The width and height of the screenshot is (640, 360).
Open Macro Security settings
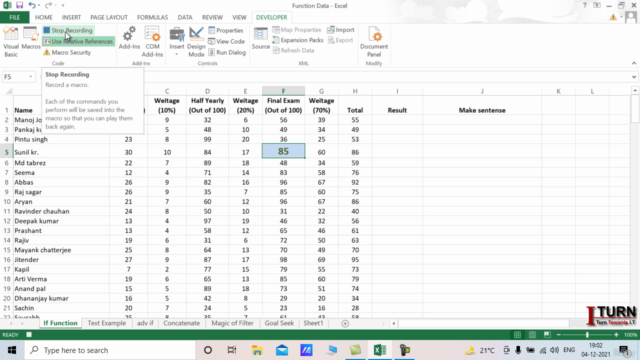(x=67, y=52)
